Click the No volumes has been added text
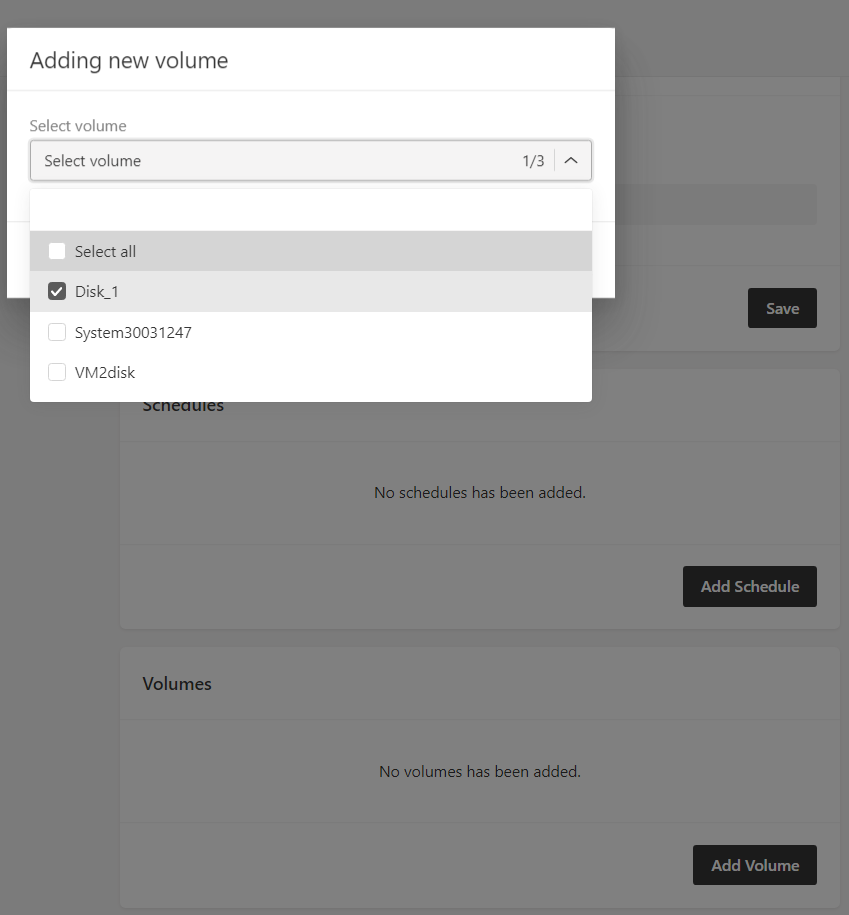 (x=480, y=771)
